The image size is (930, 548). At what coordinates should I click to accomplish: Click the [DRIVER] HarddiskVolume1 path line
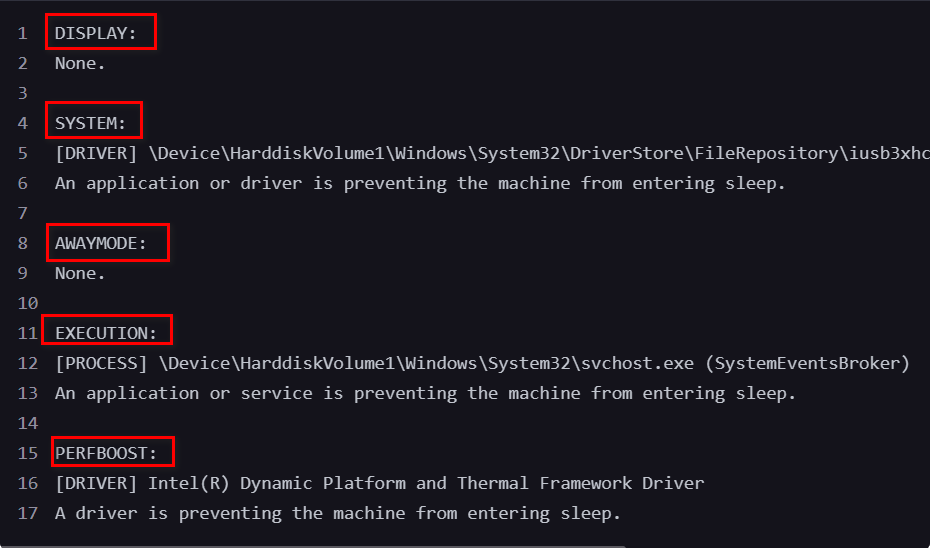pyautogui.click(x=492, y=154)
